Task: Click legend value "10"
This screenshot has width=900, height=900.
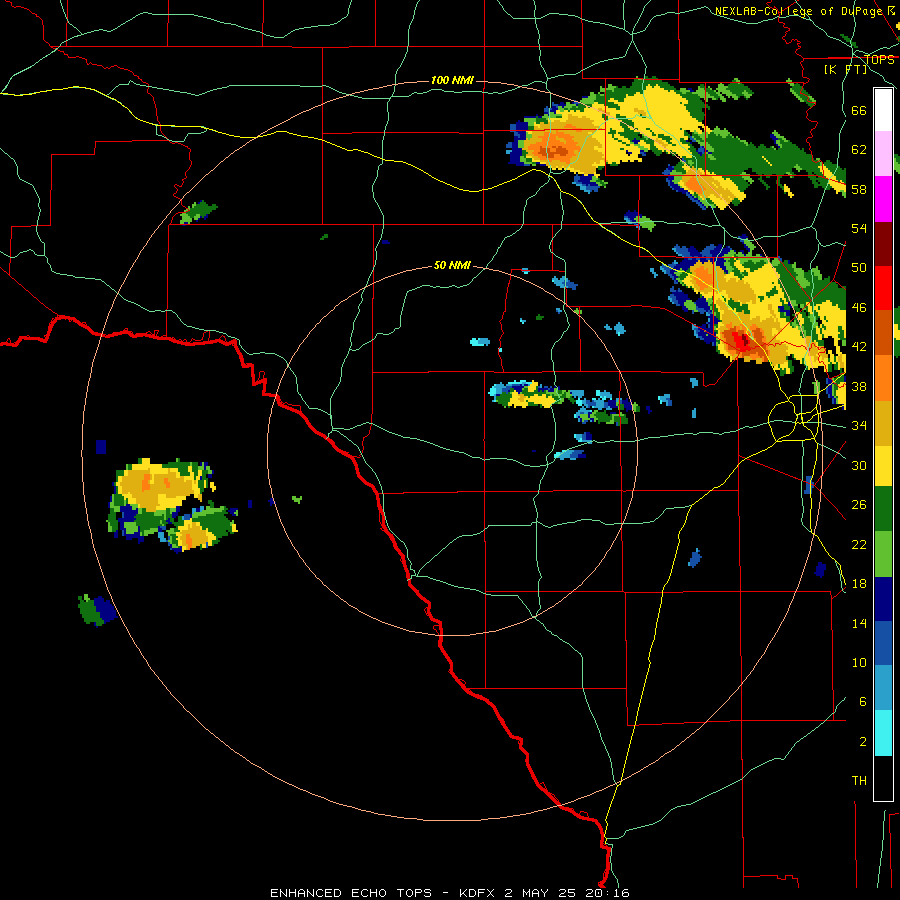Action: click(x=859, y=662)
